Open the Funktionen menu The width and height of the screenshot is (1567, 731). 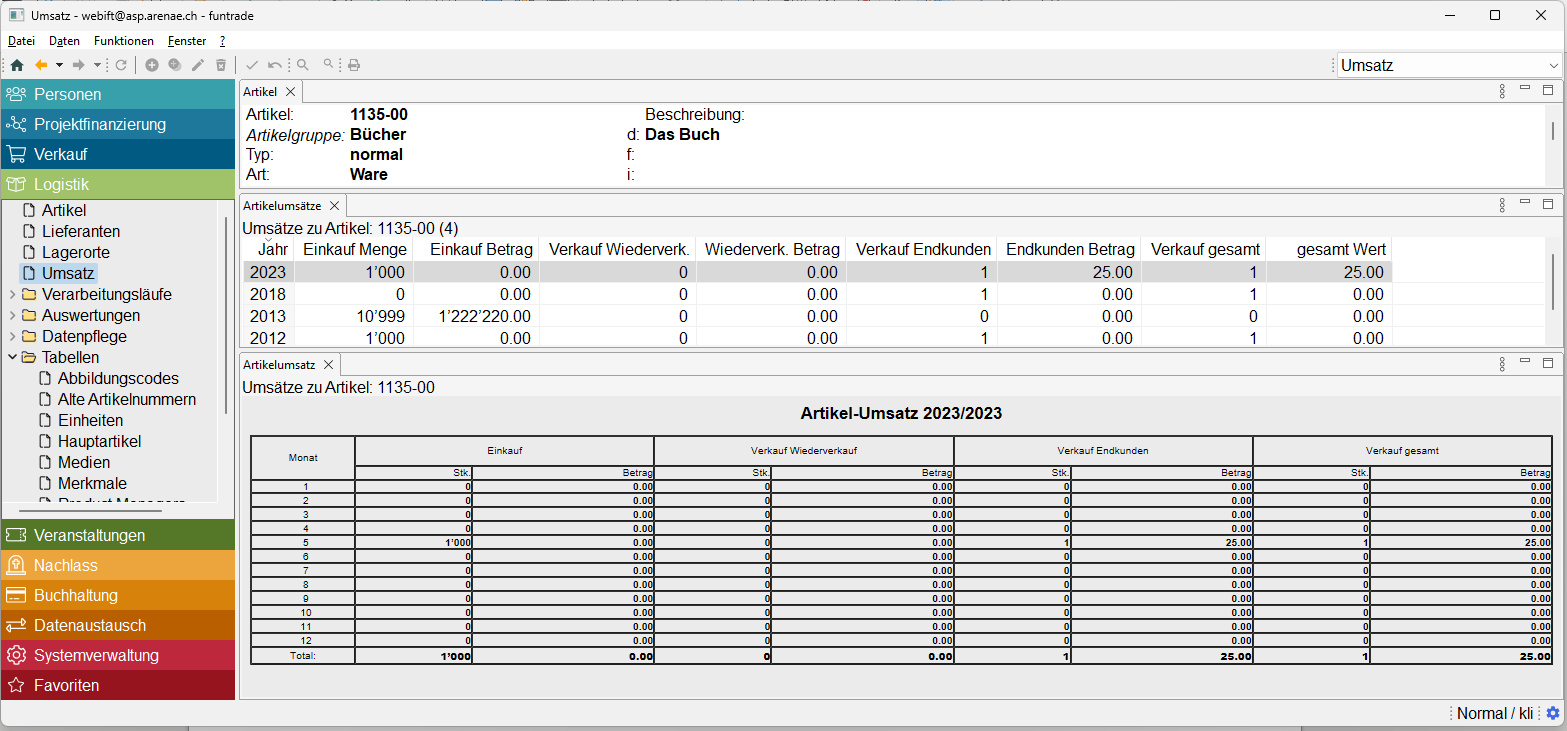[x=124, y=41]
